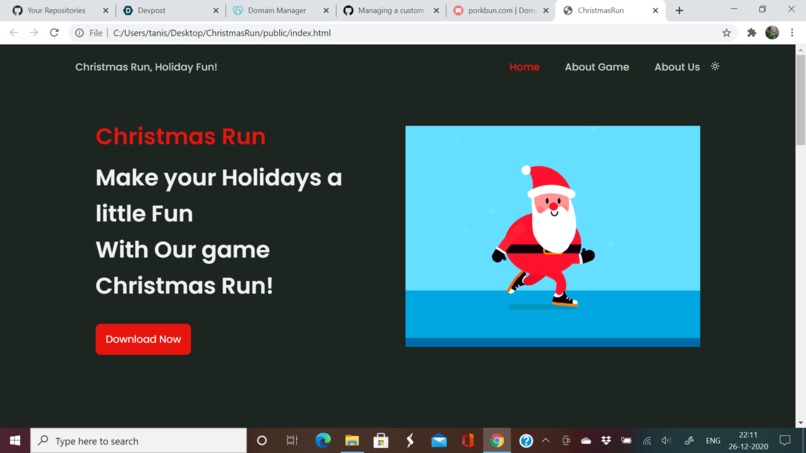Open the battery status tray icon
Screen dimensions: 806x453
point(626,441)
